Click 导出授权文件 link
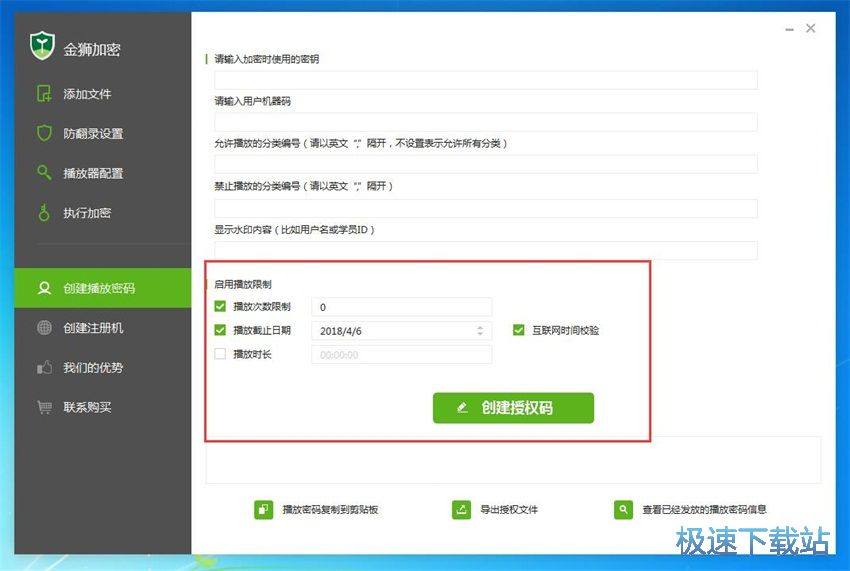850x571 pixels. [508, 509]
